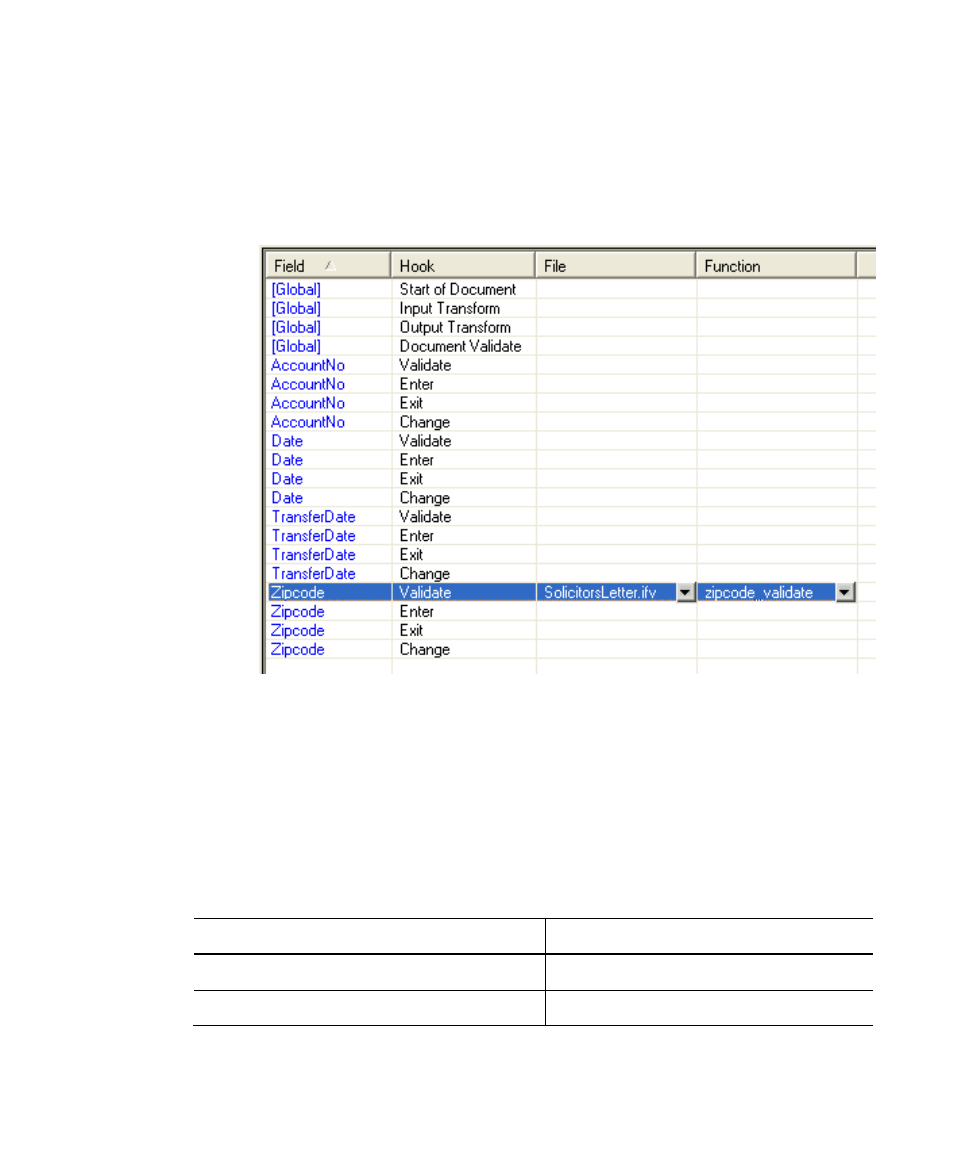Select the TransferDate Enter row
Screen dimensions: 954x1164
(x=570, y=535)
